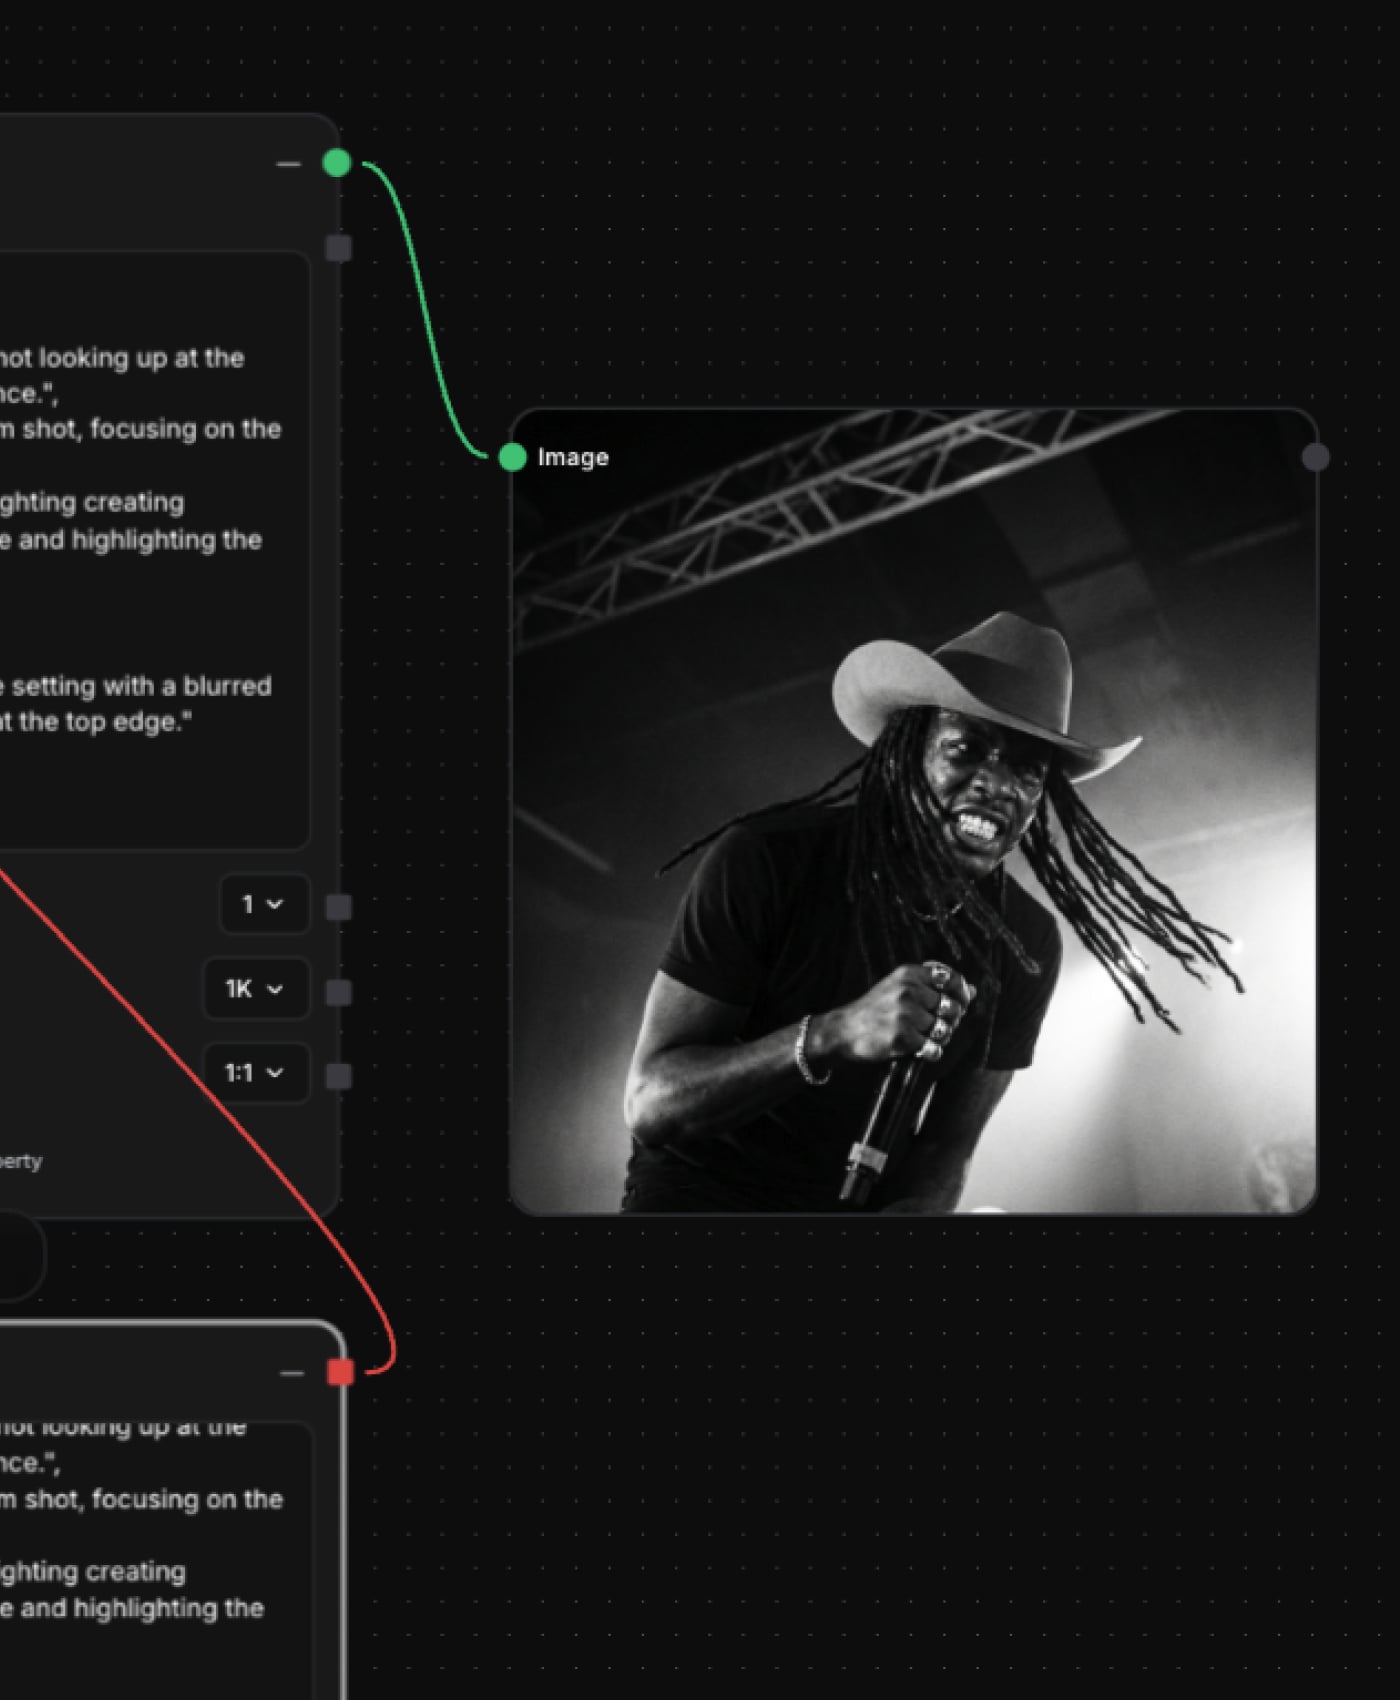The height and width of the screenshot is (1700, 1400).
Task: Click the gray port next to "1" dropdown
Action: 339,907
